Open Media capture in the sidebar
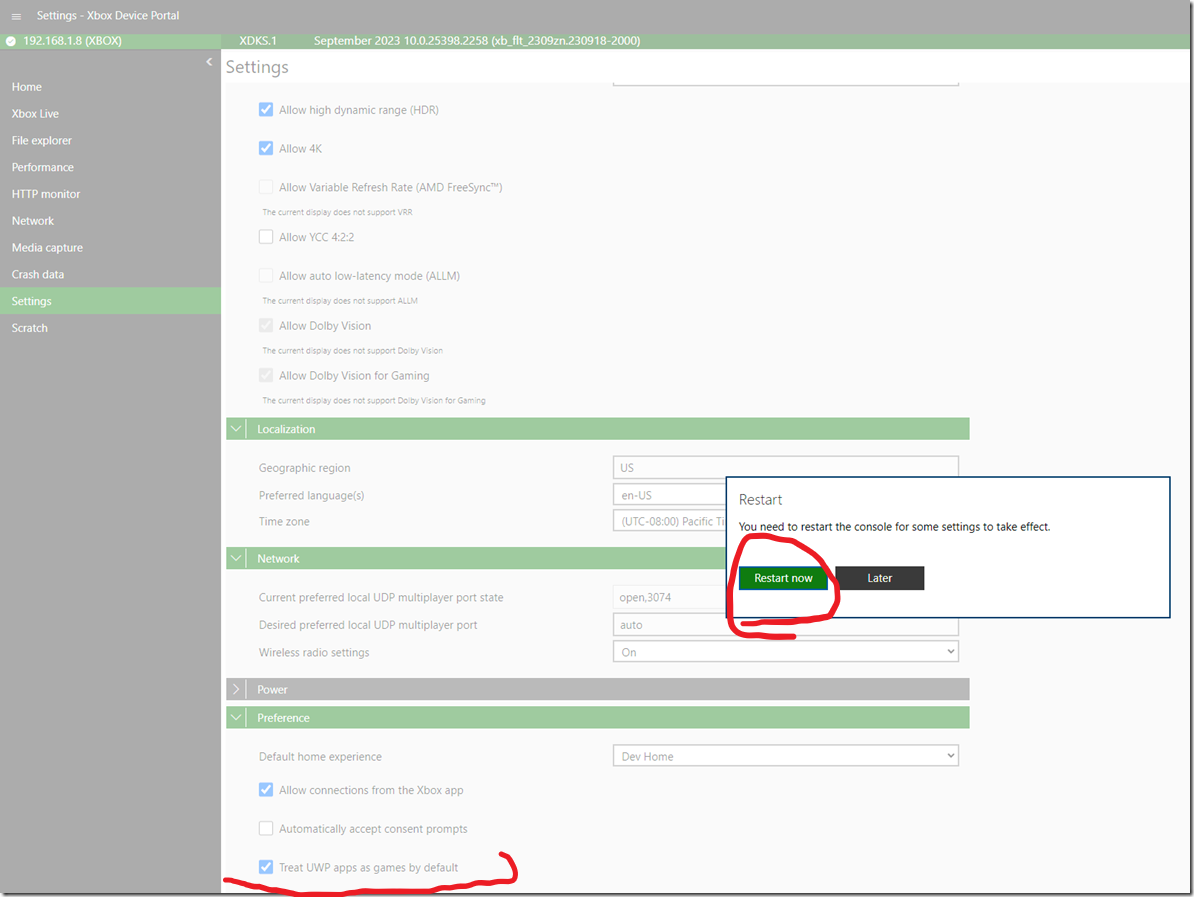This screenshot has width=1194, height=897. (47, 248)
